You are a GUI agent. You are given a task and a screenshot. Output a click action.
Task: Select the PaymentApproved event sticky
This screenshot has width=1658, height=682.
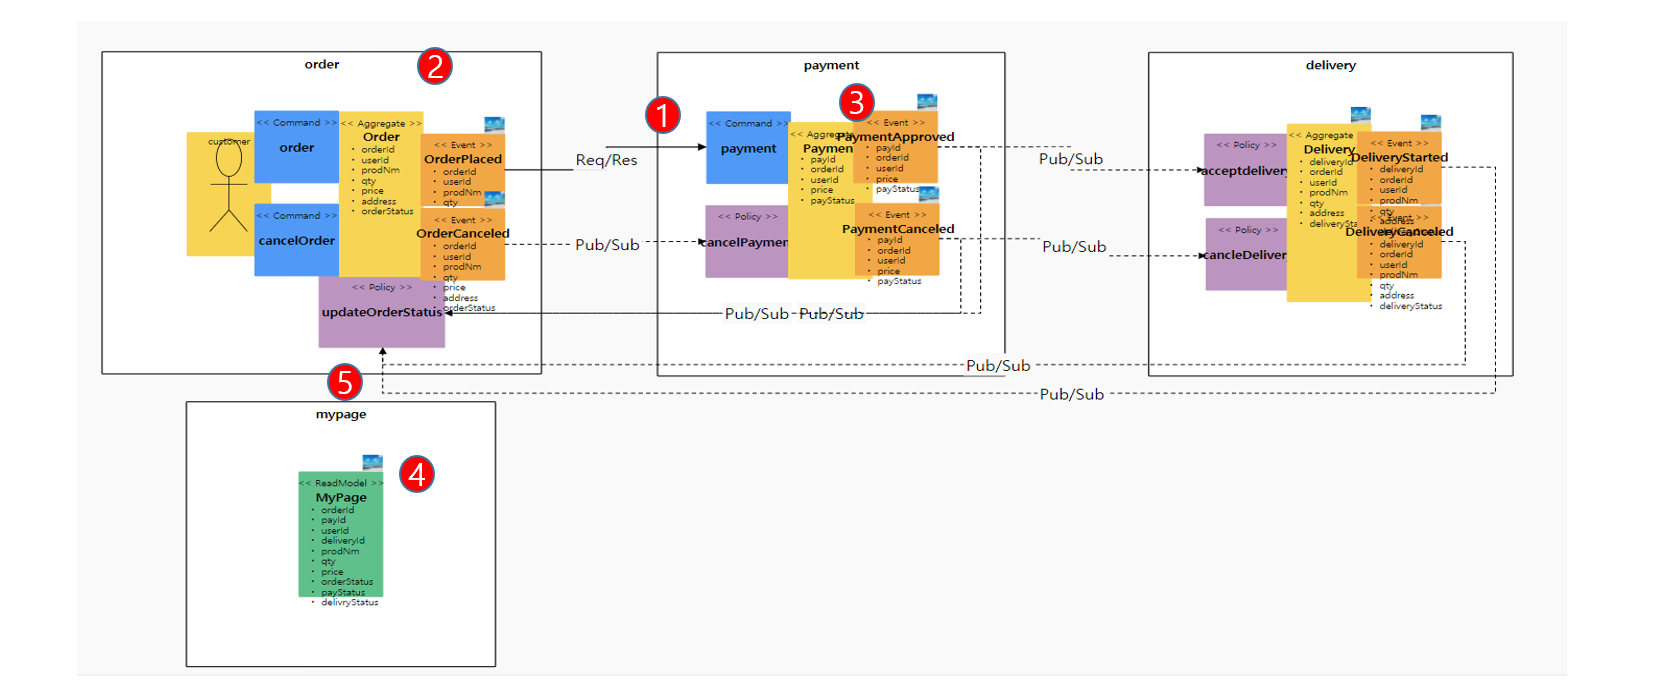pyautogui.click(x=896, y=147)
